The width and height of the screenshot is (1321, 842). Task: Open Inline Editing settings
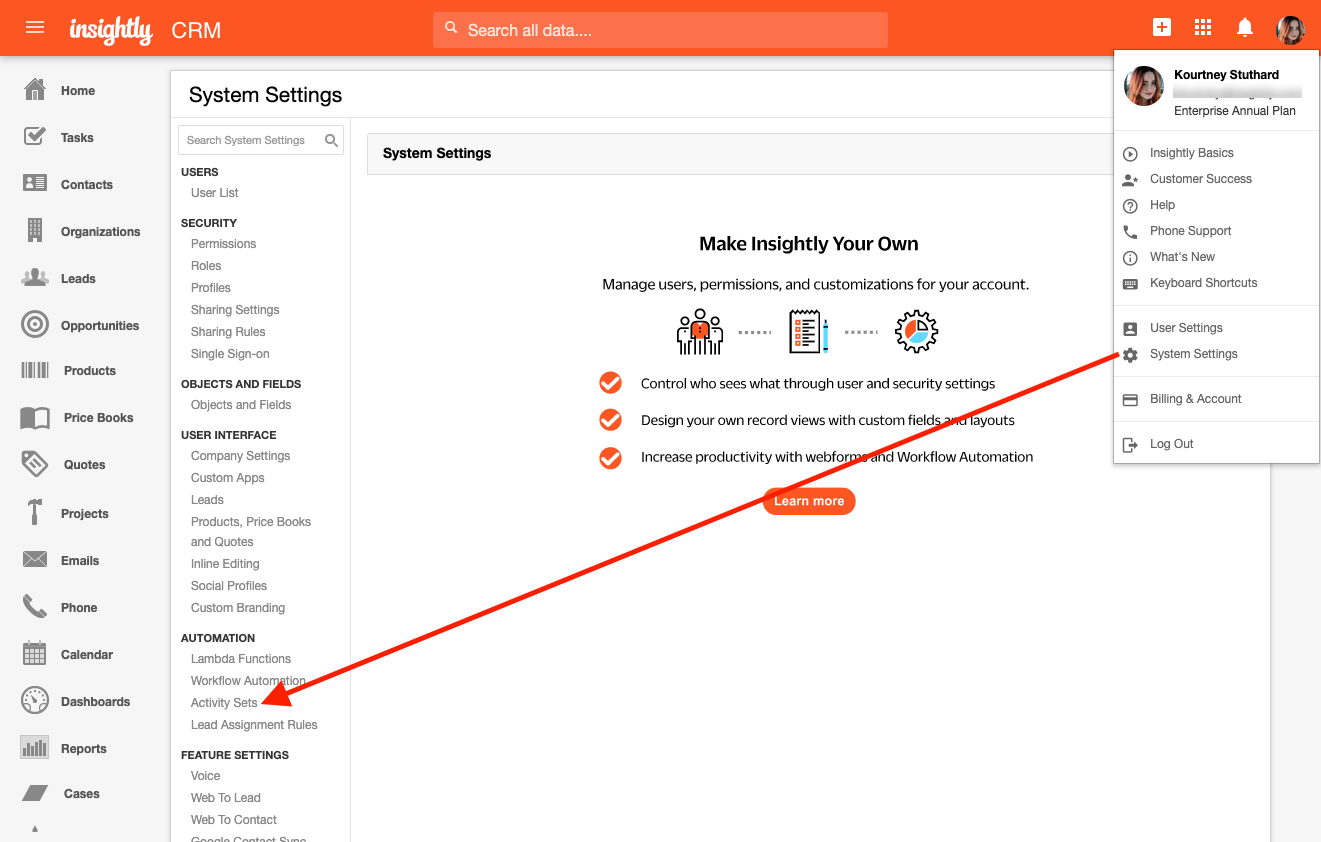(x=225, y=564)
